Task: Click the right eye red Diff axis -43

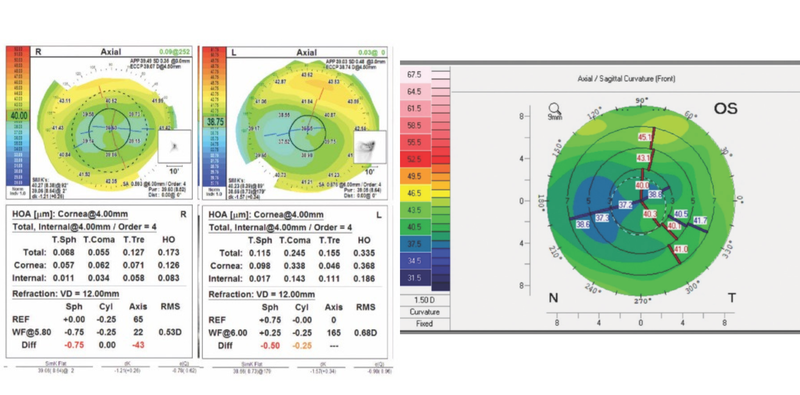Action: [x=138, y=345]
